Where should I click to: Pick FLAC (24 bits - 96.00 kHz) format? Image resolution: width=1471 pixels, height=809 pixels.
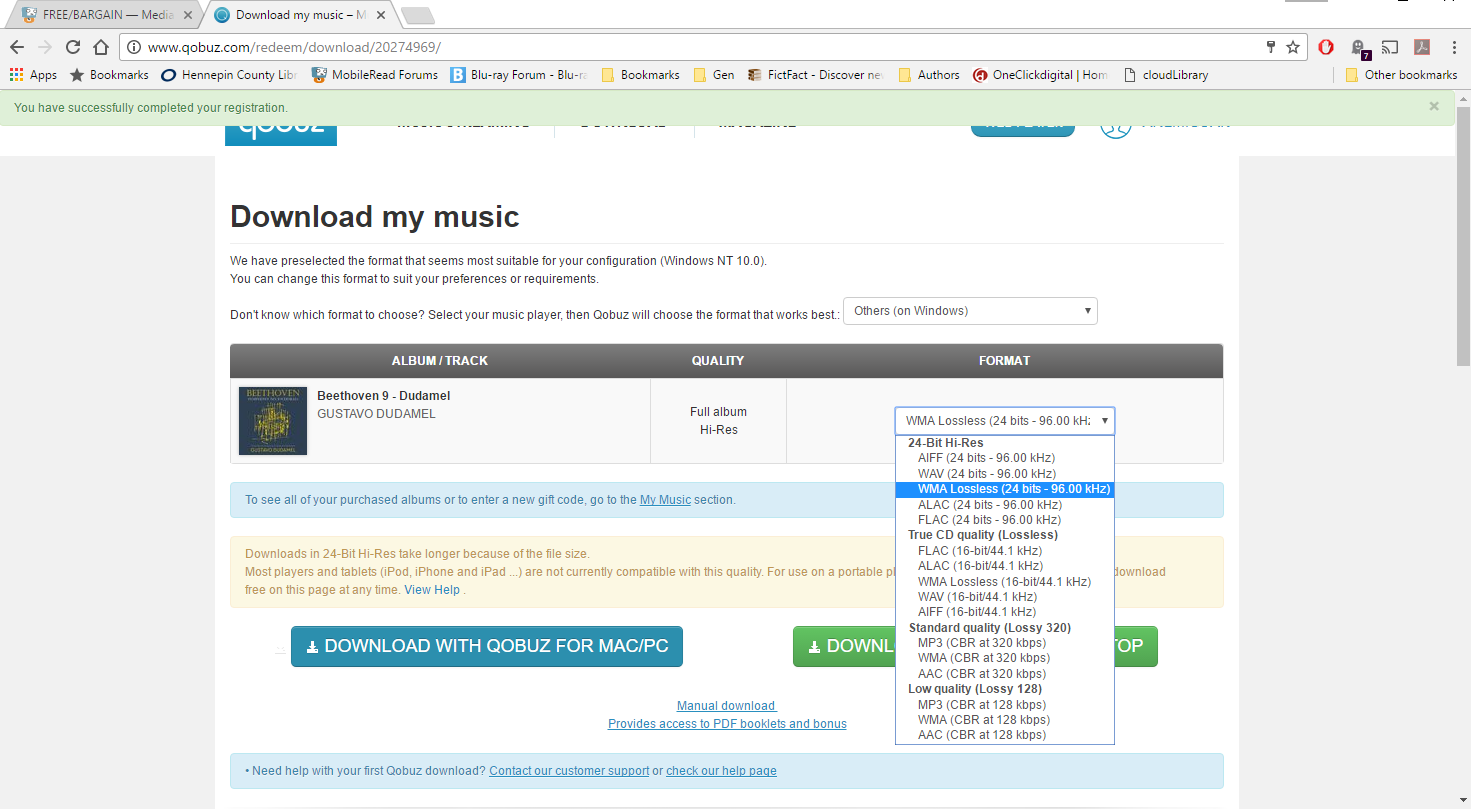tap(1004, 520)
